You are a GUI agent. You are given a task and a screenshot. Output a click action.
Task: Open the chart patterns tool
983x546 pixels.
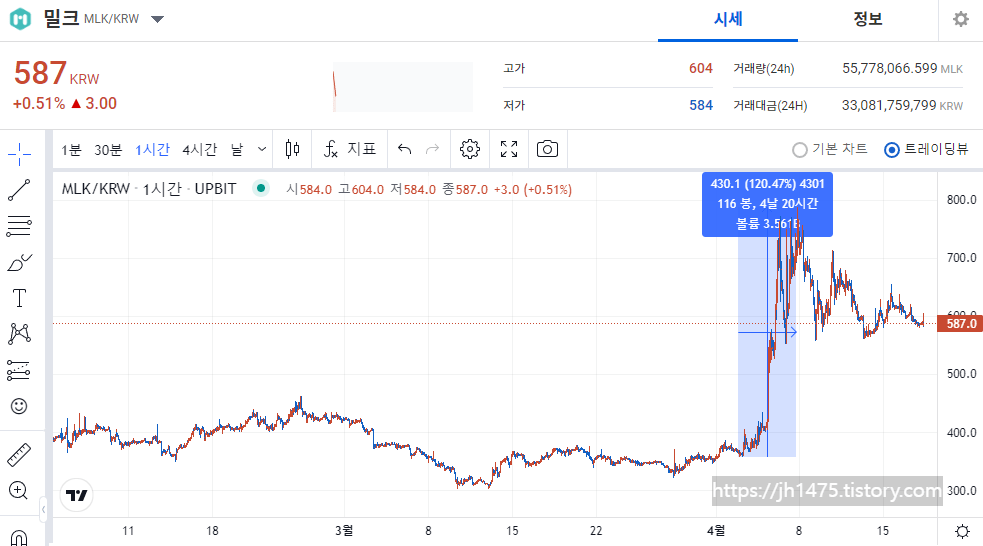pos(19,333)
